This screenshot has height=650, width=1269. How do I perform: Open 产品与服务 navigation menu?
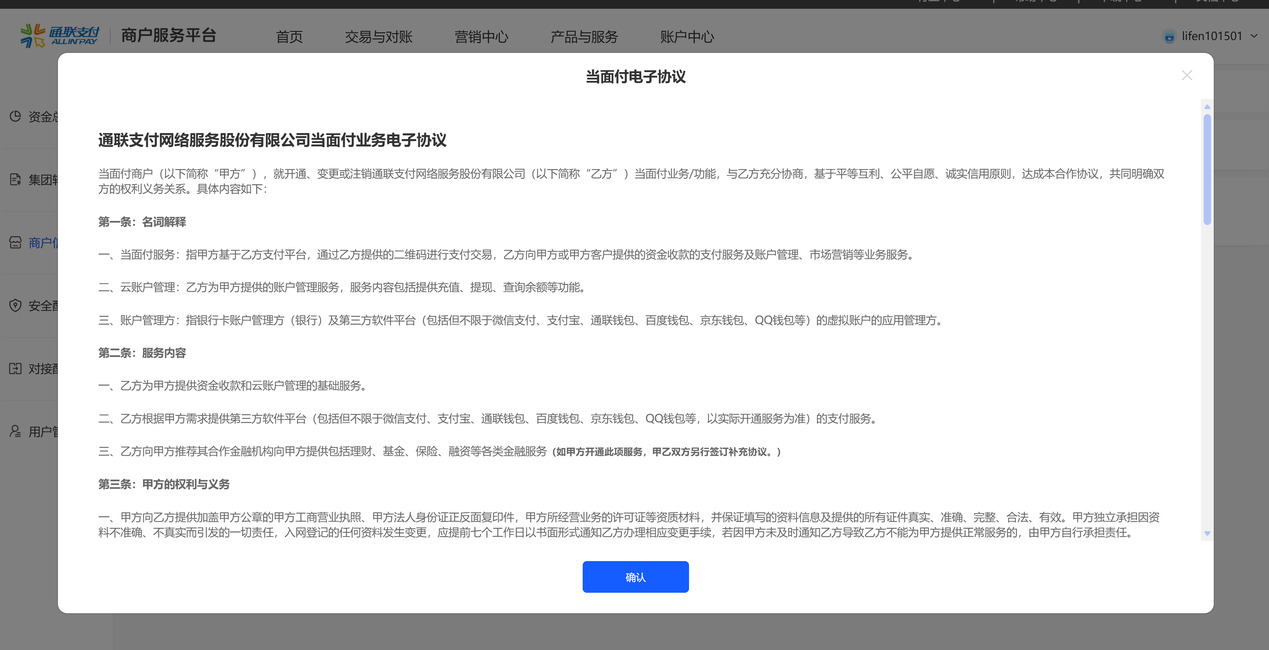click(x=584, y=37)
